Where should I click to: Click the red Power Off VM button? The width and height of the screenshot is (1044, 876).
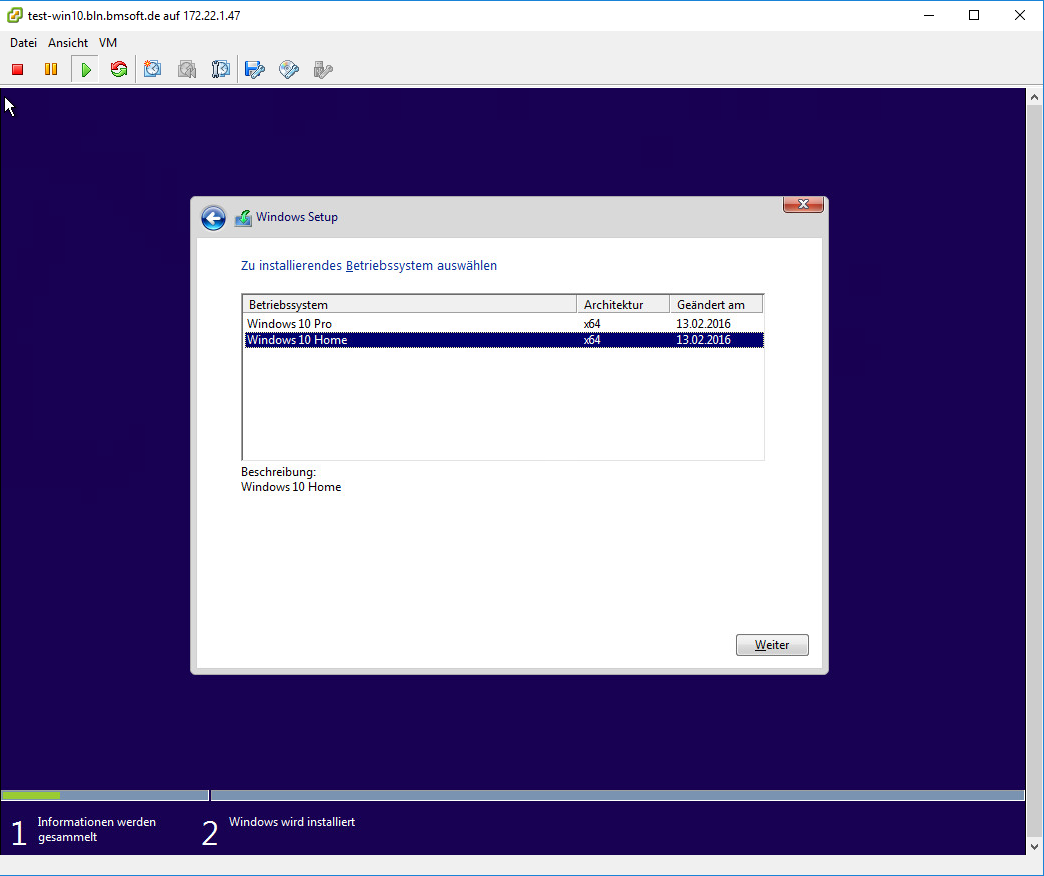pyautogui.click(x=17, y=69)
